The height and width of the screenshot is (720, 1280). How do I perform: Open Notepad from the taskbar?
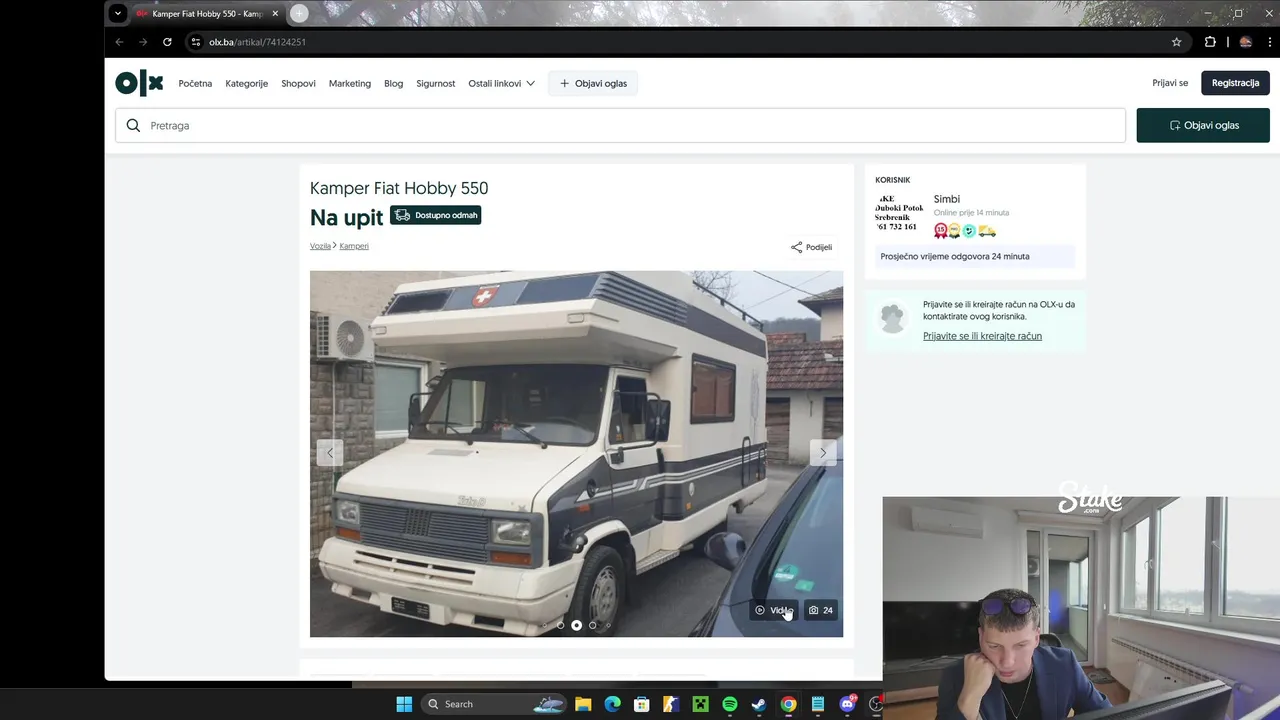click(818, 704)
